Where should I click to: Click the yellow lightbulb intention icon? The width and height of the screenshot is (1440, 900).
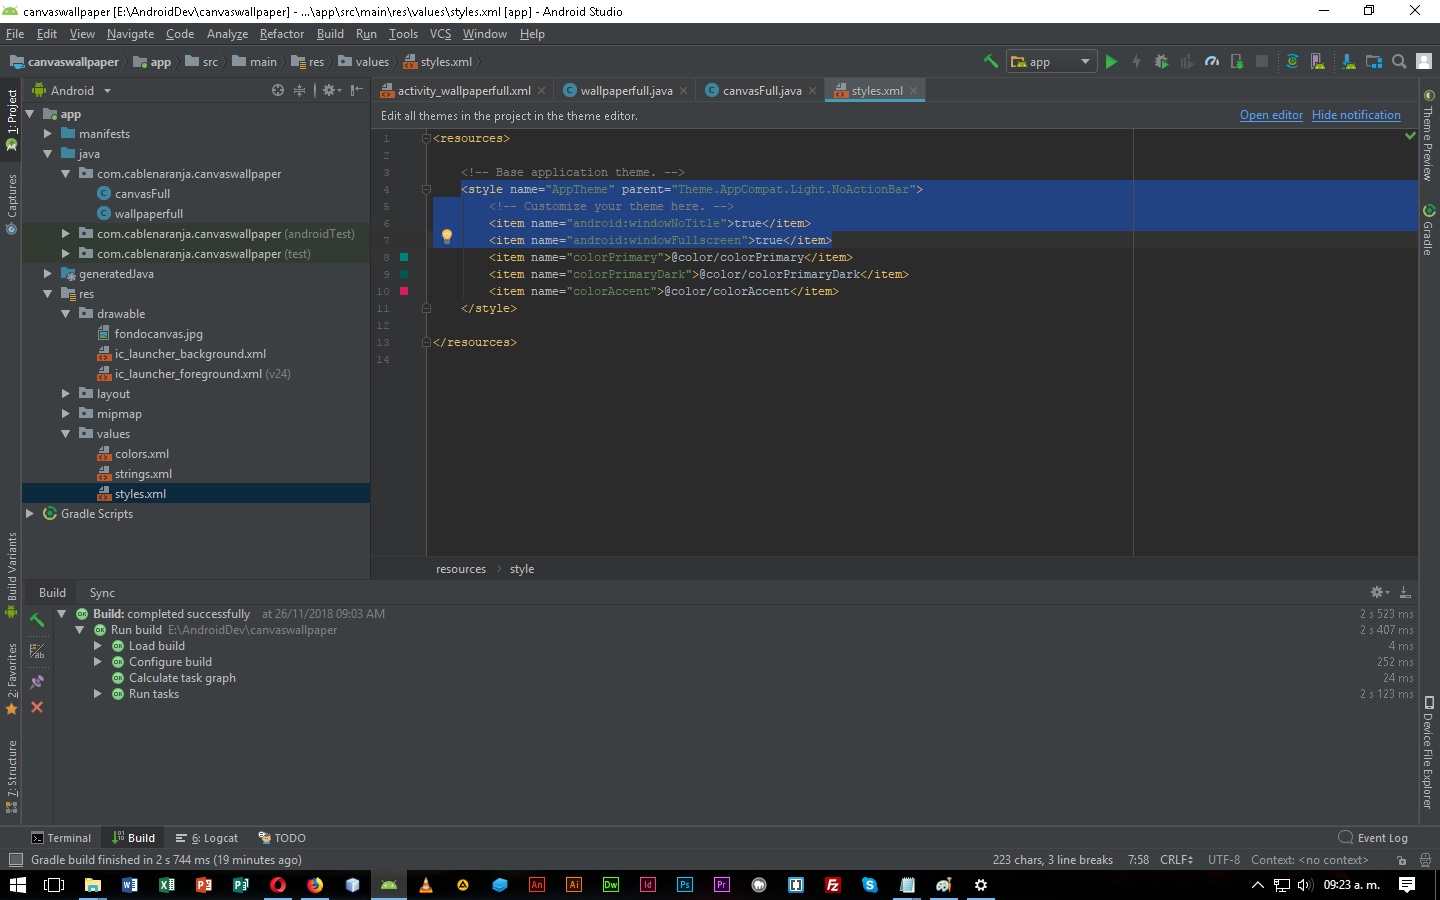click(447, 237)
